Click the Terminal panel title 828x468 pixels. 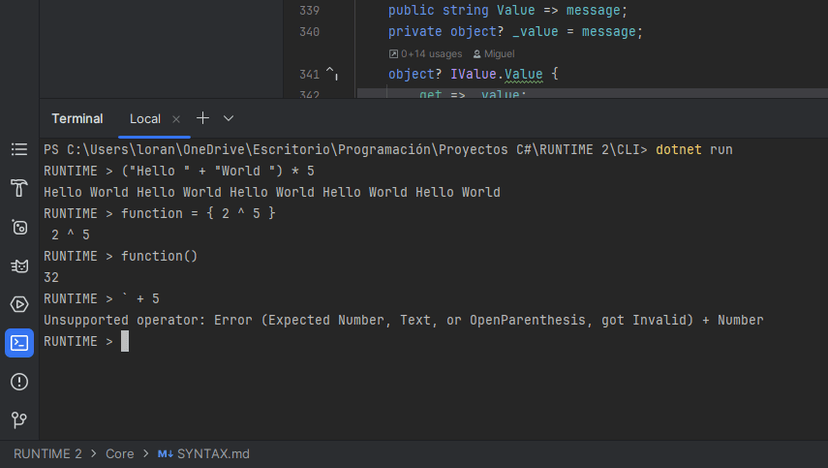tap(77, 119)
